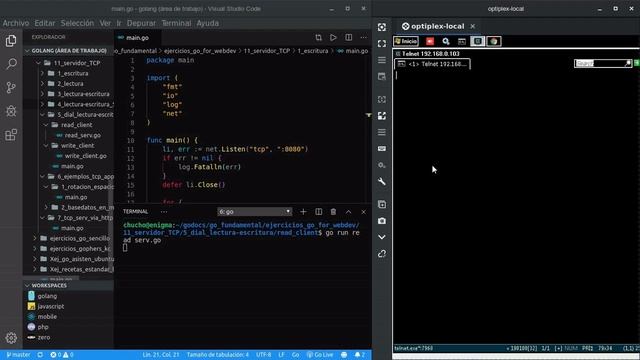The image size is (640, 360).
Task: Add a new terminal with plus icon
Action: point(303,211)
